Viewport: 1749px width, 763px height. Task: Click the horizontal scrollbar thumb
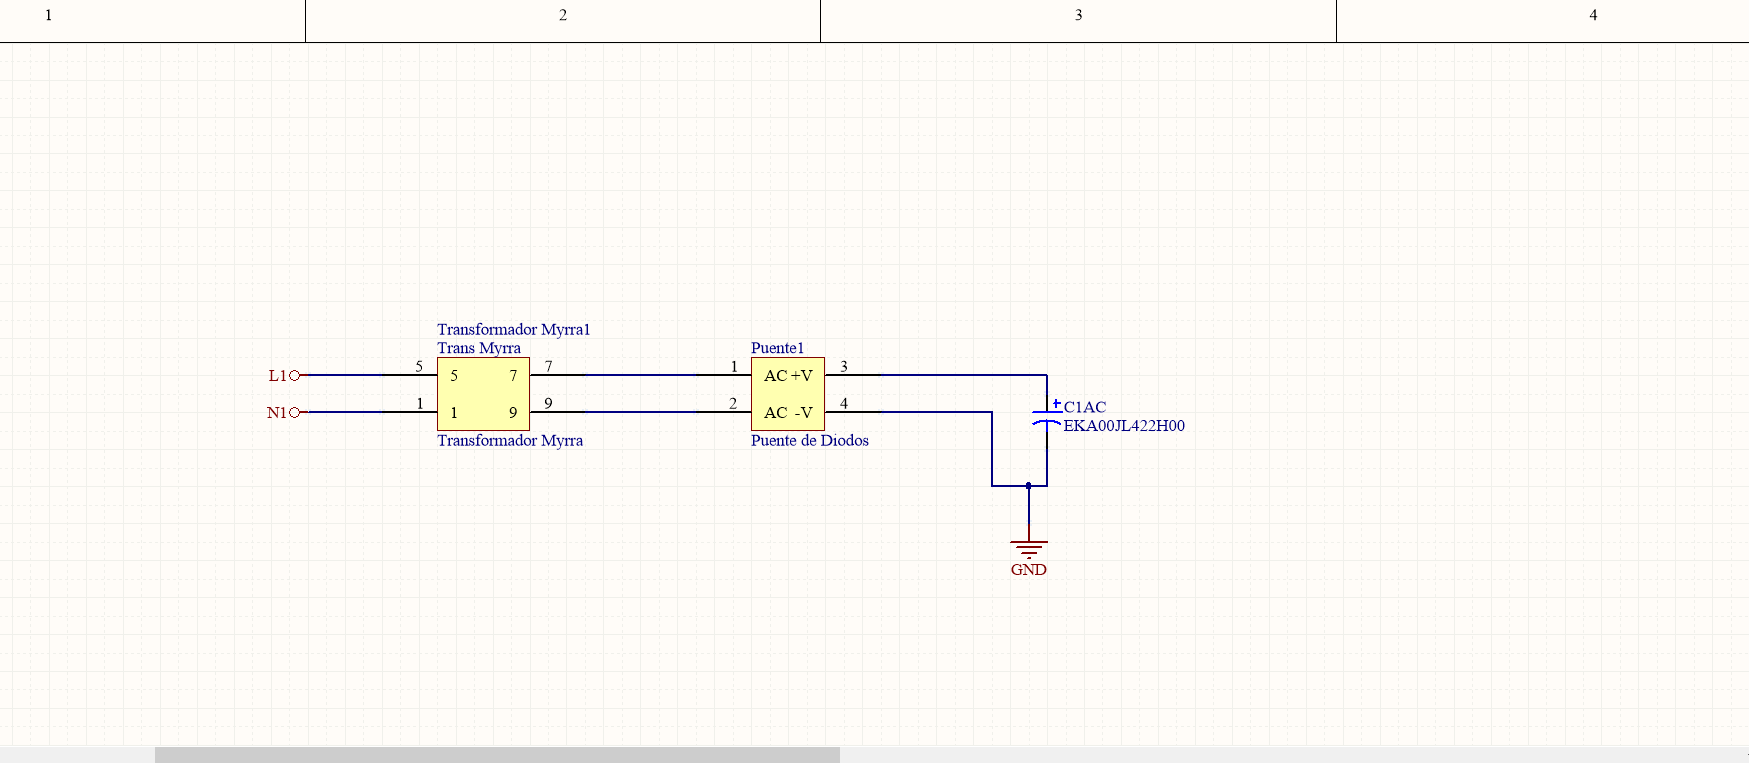click(497, 755)
